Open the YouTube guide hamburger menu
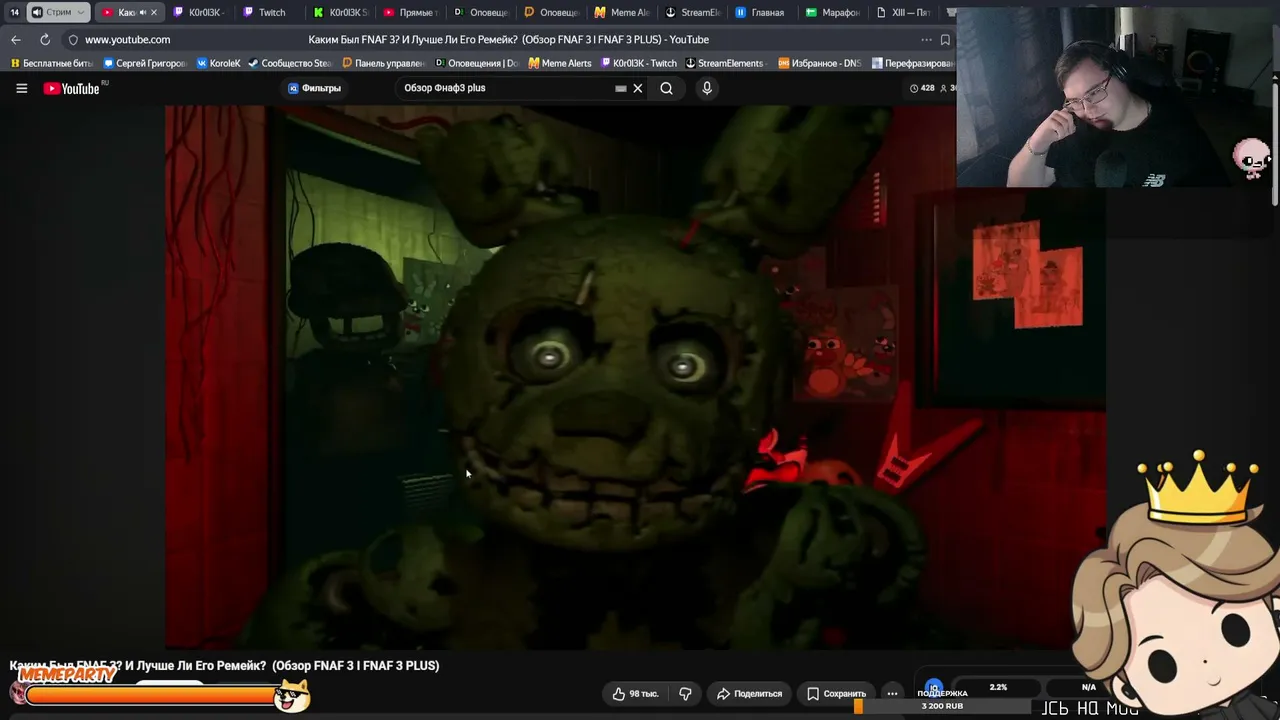Viewport: 1280px width, 720px height. point(21,88)
